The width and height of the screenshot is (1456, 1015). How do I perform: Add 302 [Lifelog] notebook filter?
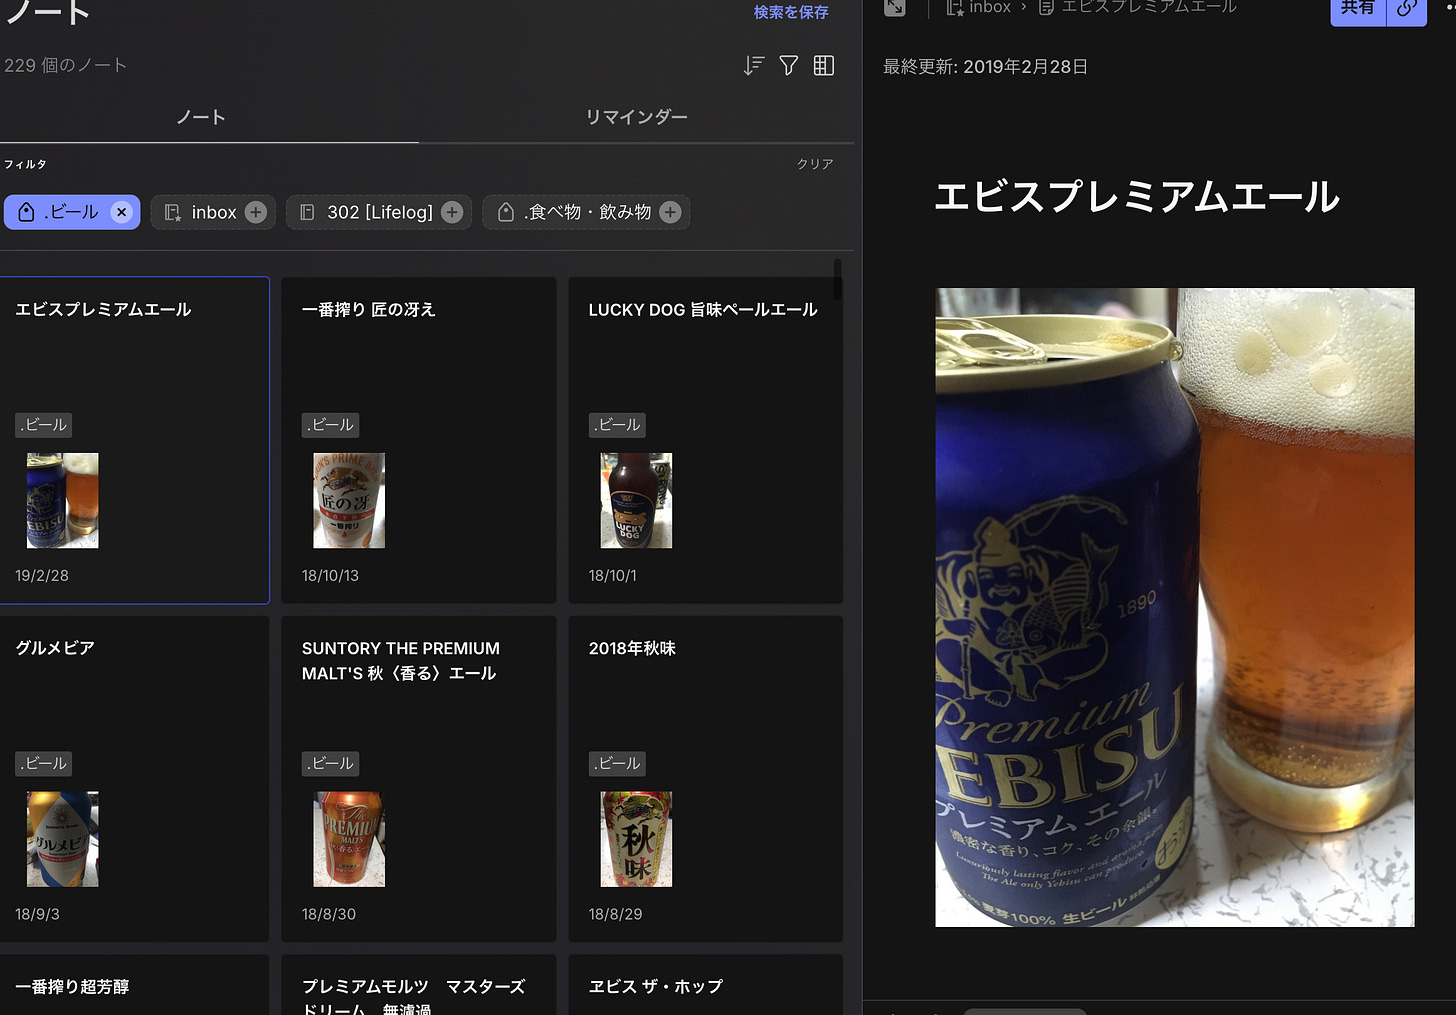click(452, 212)
